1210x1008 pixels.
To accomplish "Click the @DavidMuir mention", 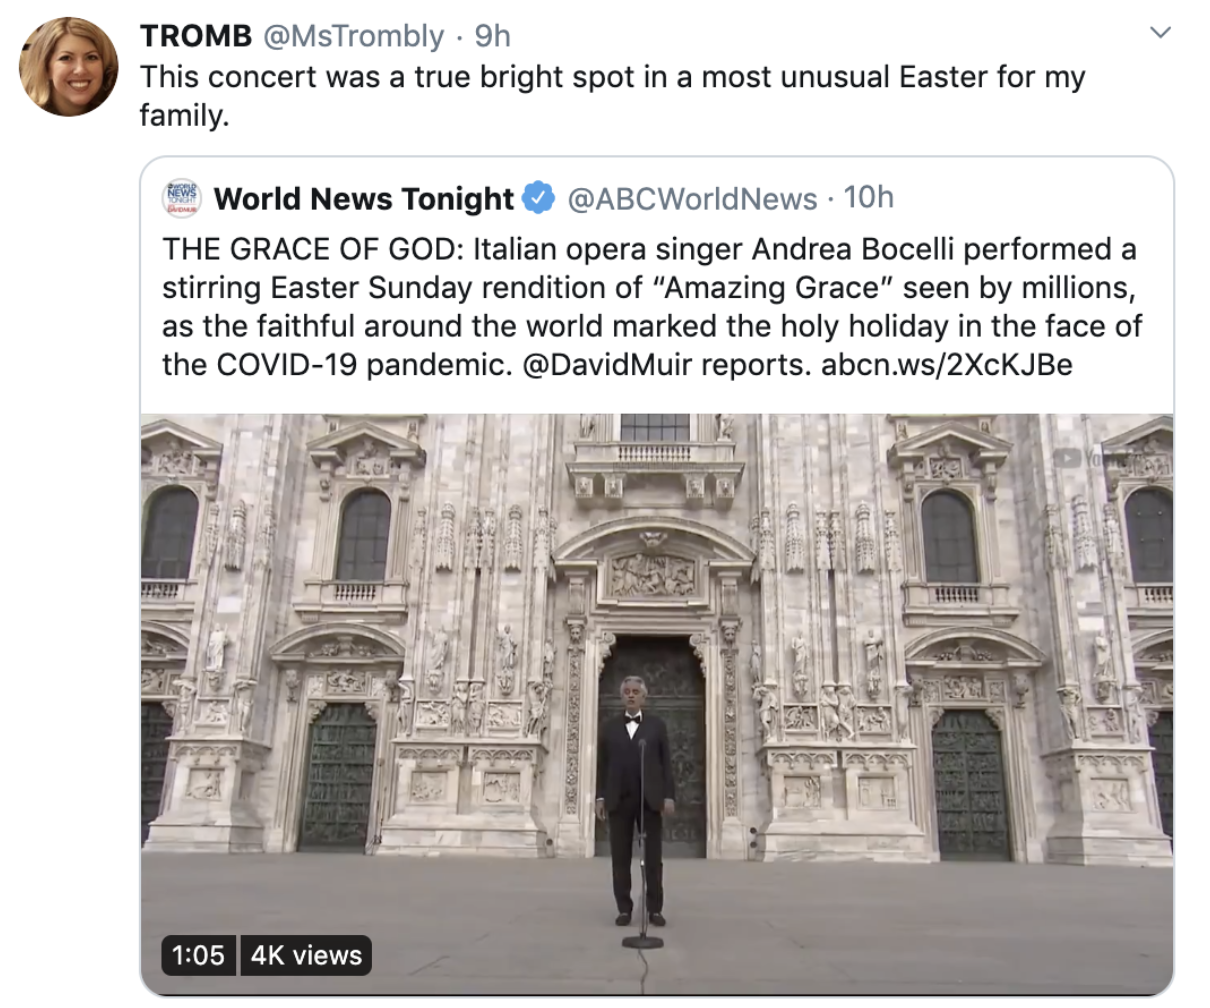I will click(x=607, y=364).
